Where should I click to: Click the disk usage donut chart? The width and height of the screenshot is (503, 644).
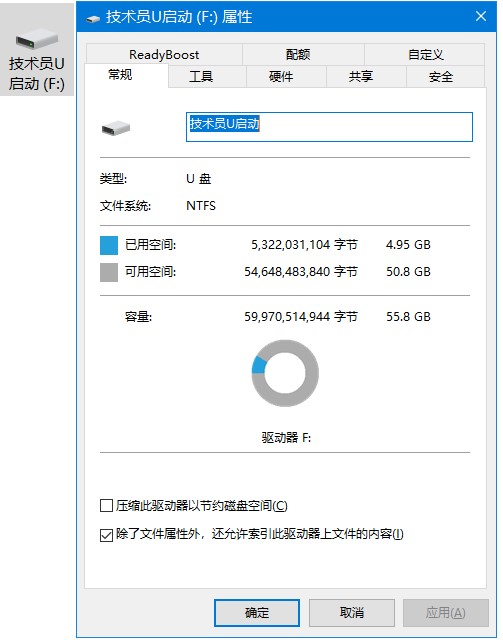285,373
